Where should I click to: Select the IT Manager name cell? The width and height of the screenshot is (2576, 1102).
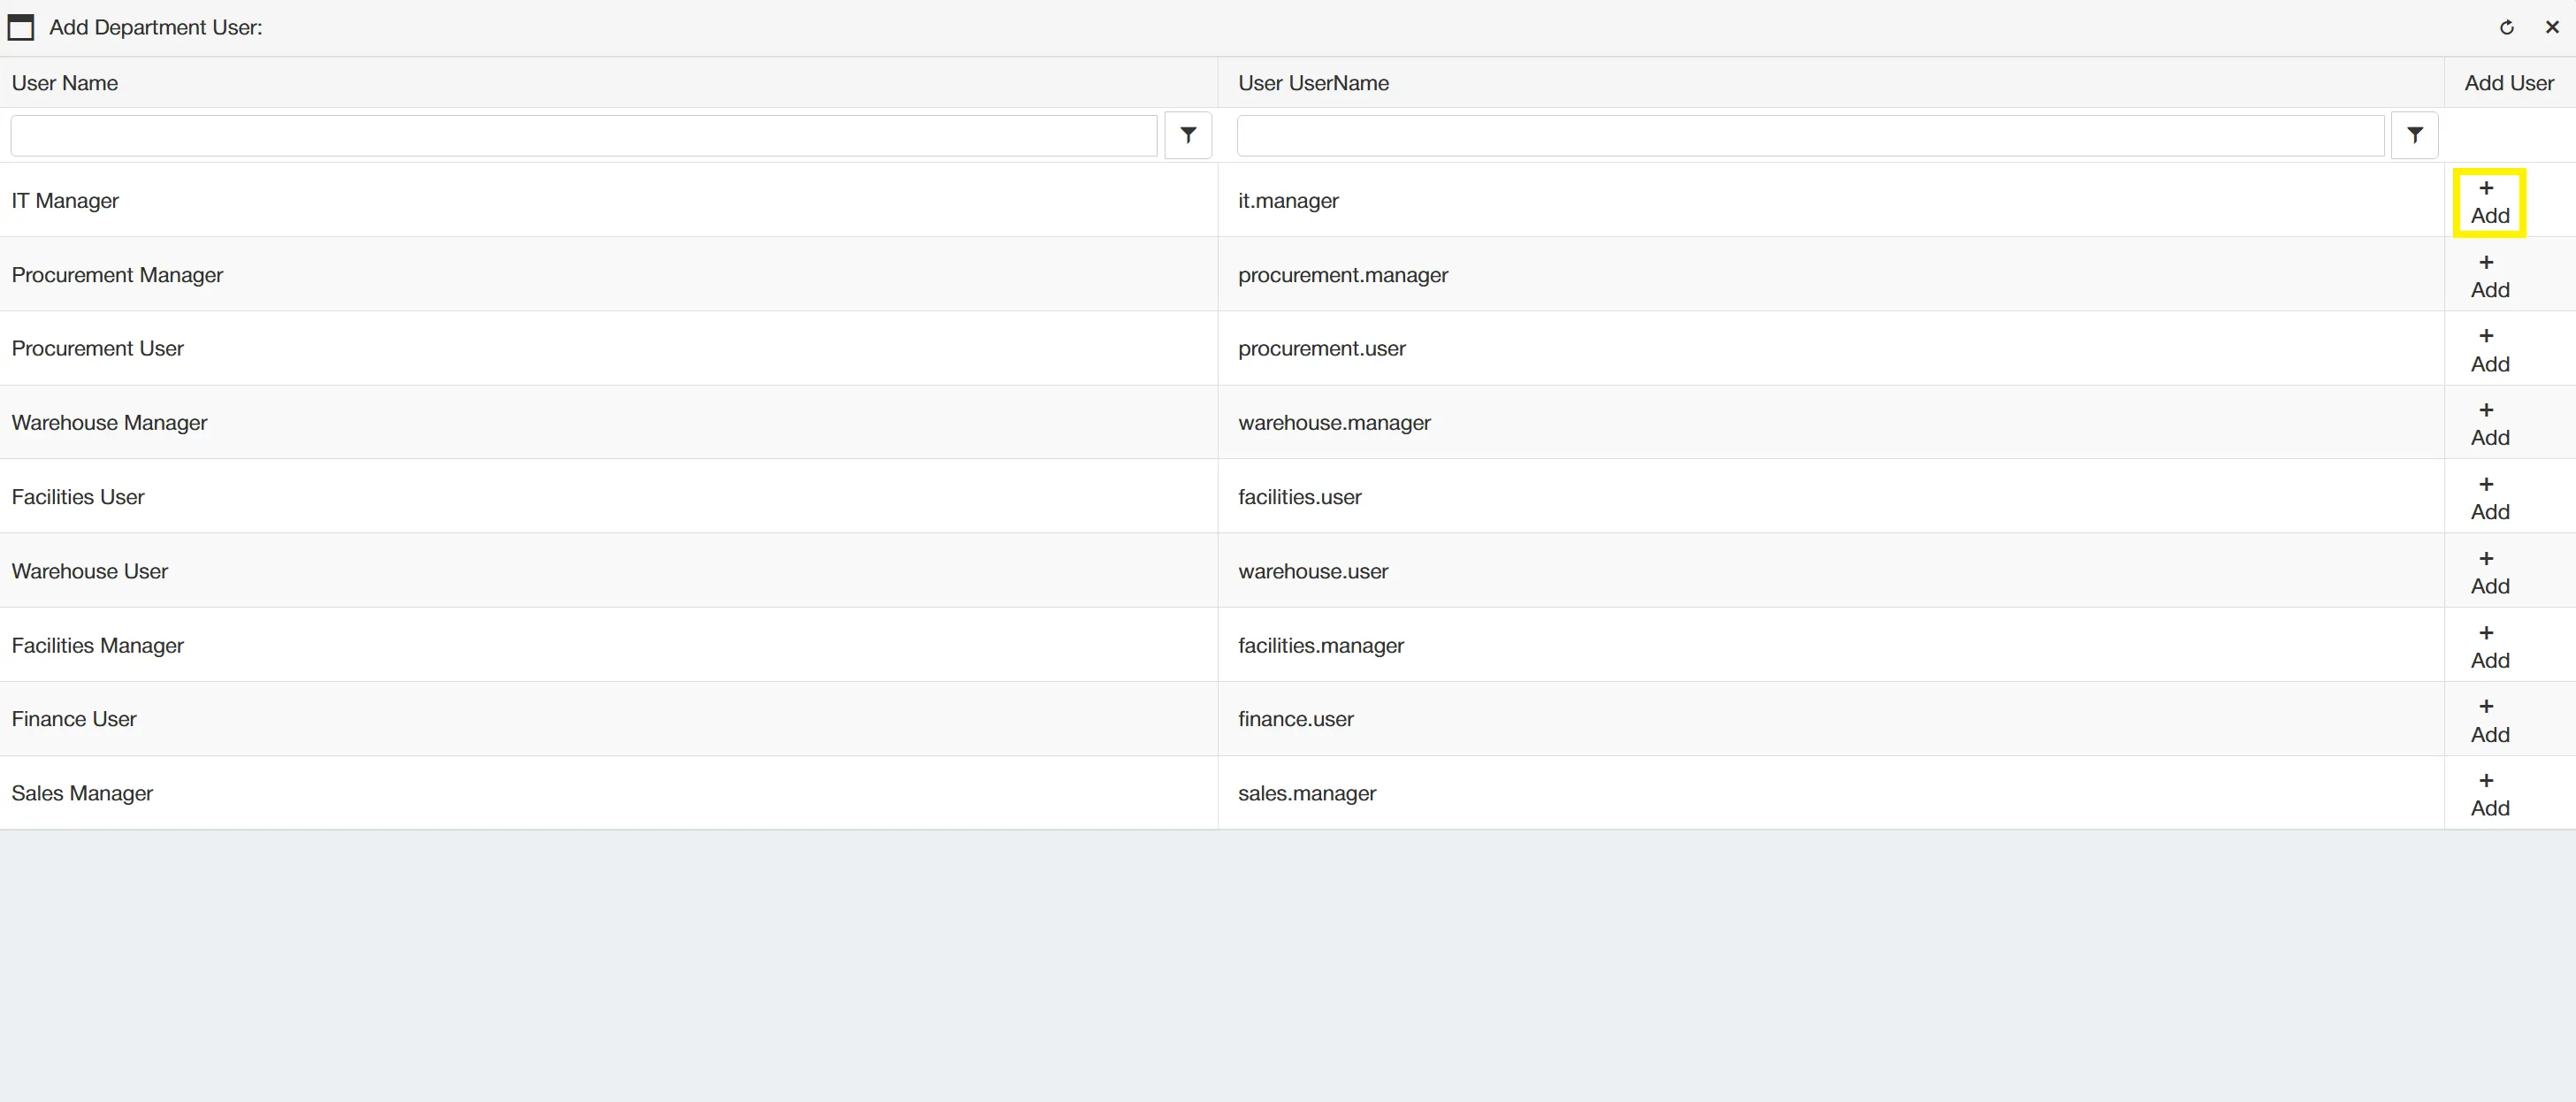[608, 200]
